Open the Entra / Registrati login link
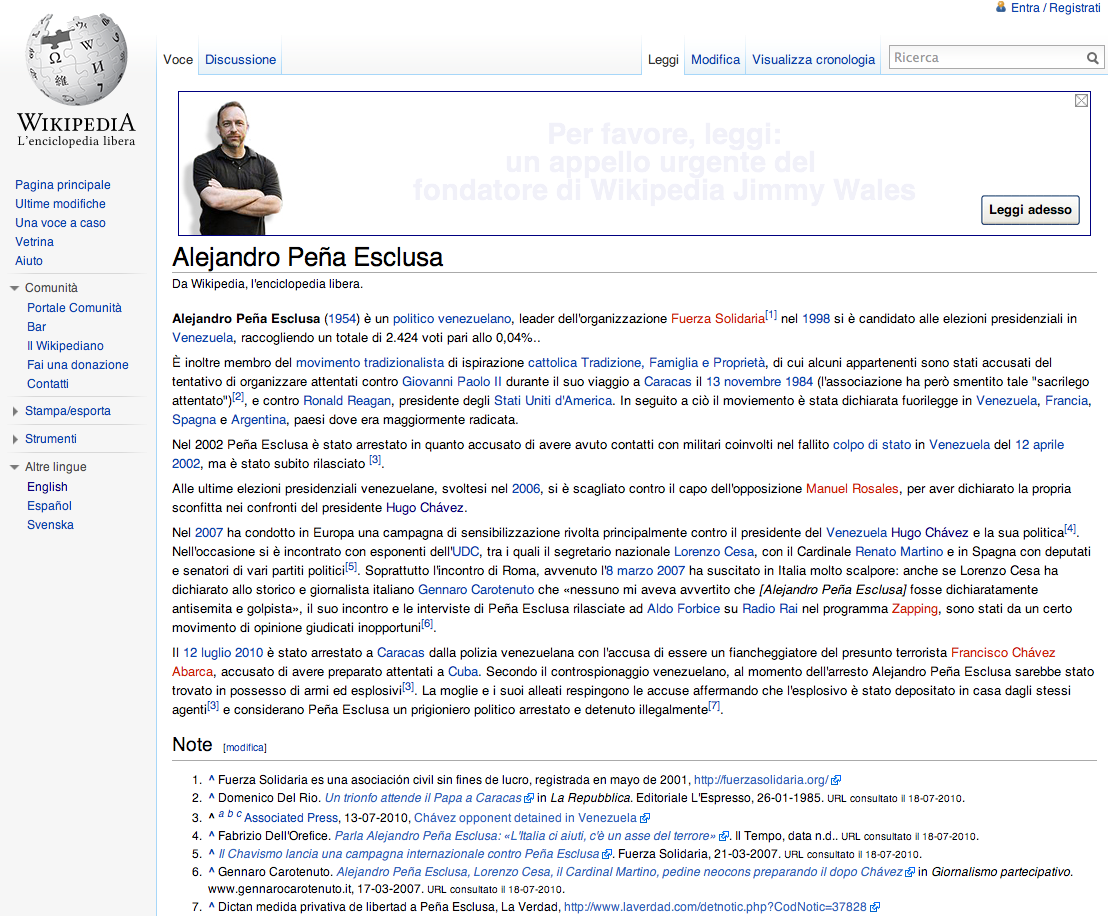This screenshot has width=1108, height=916. tap(1056, 8)
